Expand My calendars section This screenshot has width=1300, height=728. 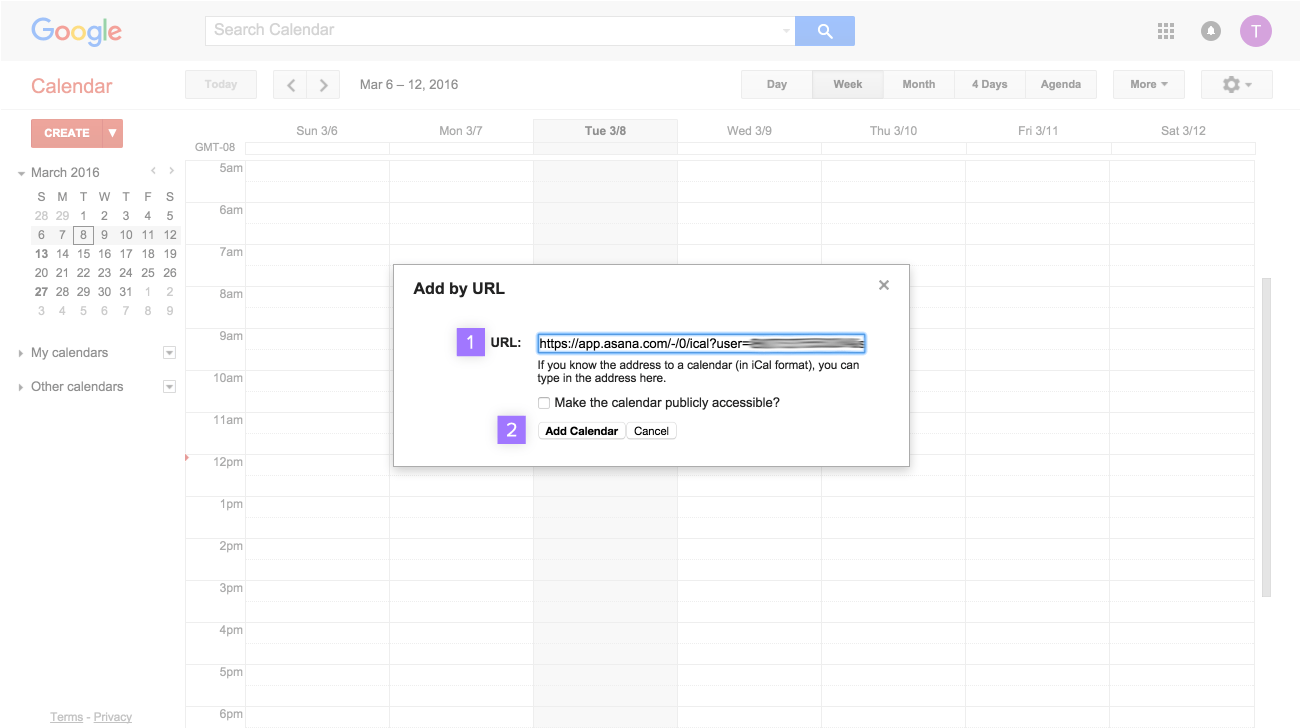[21, 353]
